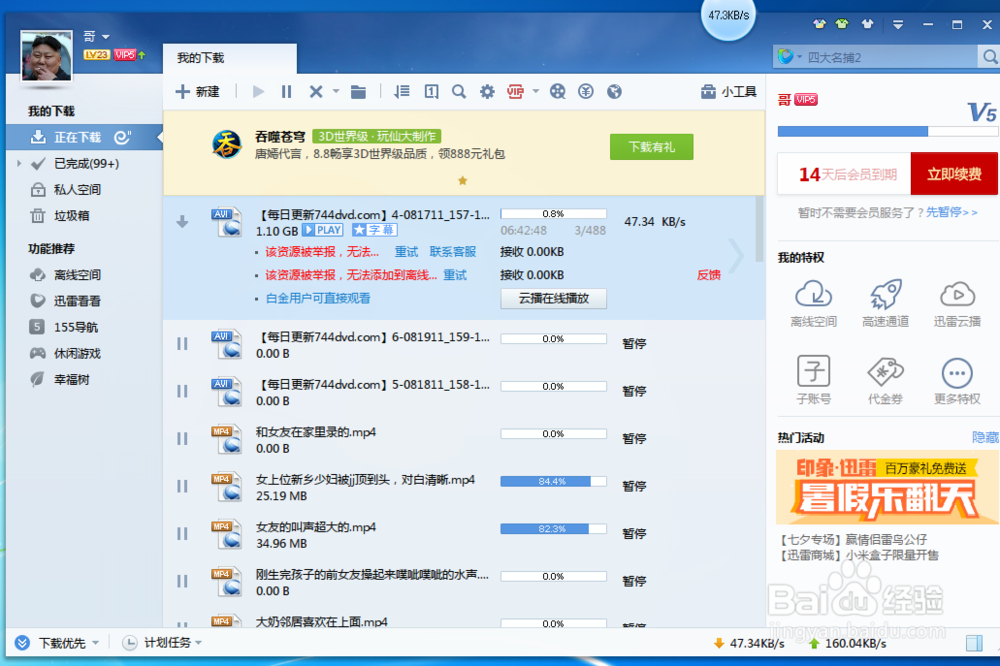Click the 新建 new task button
This screenshot has height=666, width=1000.
[198, 92]
